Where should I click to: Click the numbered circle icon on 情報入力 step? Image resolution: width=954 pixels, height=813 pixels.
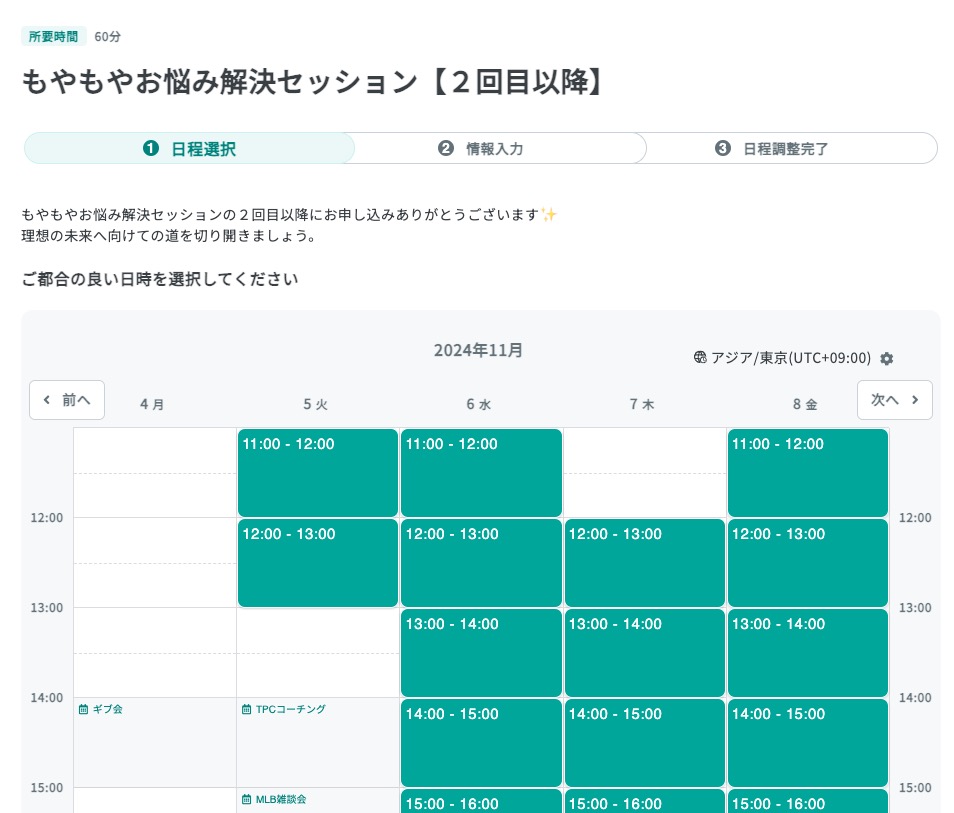pos(446,147)
